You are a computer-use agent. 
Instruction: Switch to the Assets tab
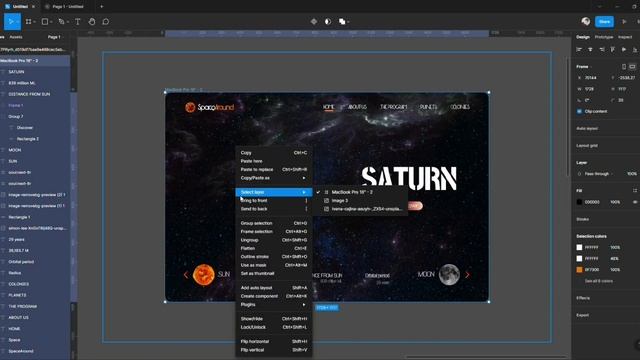pyautogui.click(x=16, y=37)
